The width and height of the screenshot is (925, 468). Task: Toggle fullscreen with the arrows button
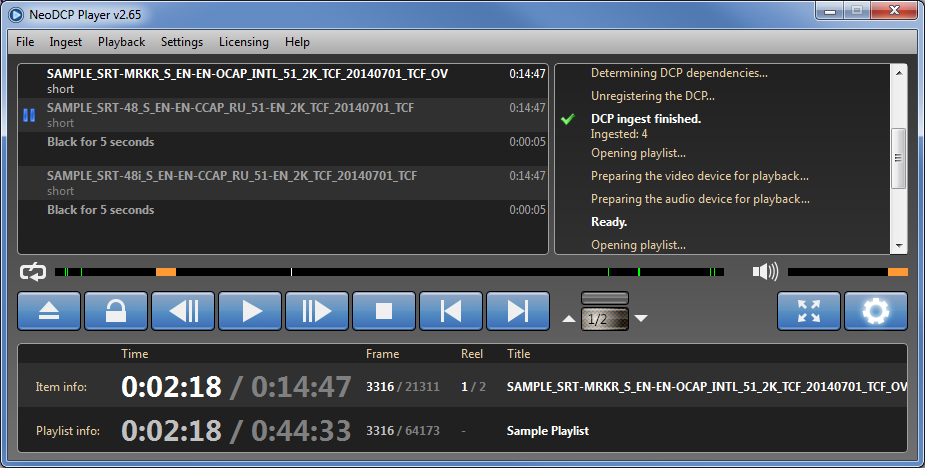point(809,311)
